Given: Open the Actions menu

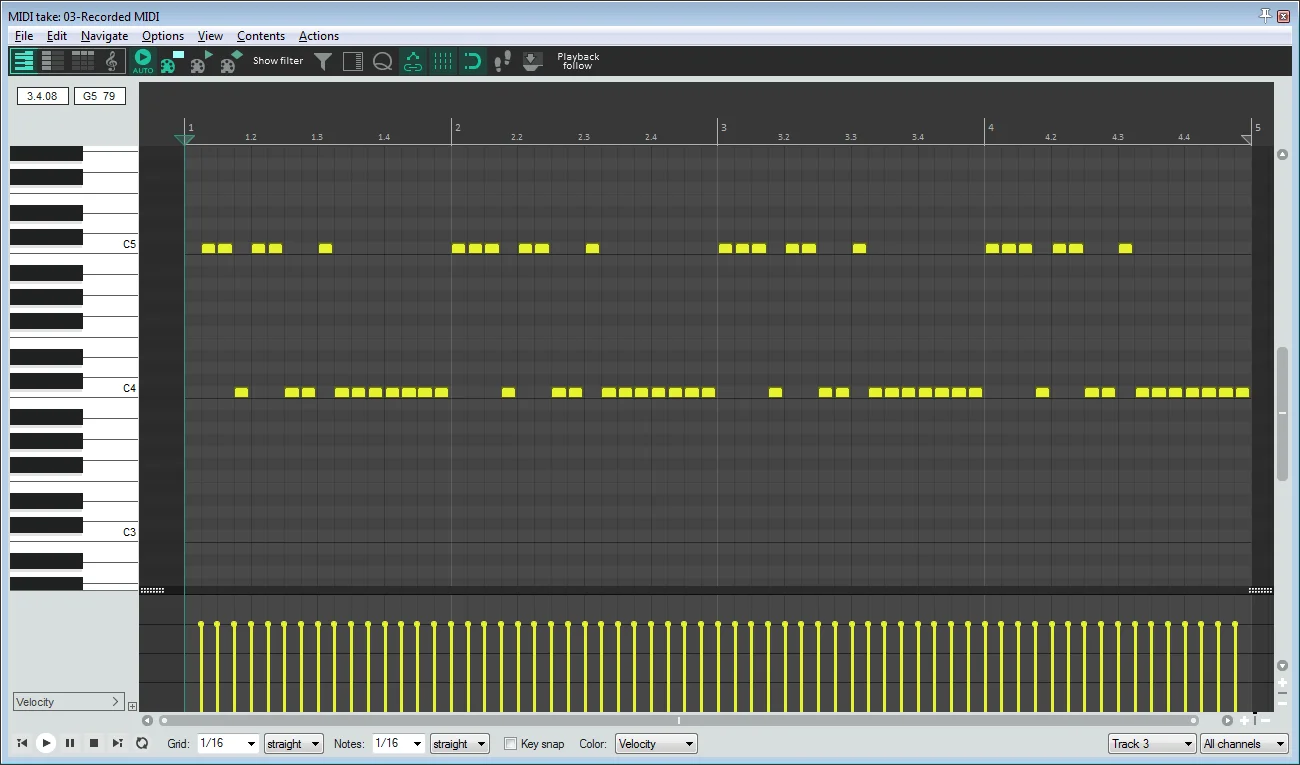Looking at the screenshot, I should point(319,36).
